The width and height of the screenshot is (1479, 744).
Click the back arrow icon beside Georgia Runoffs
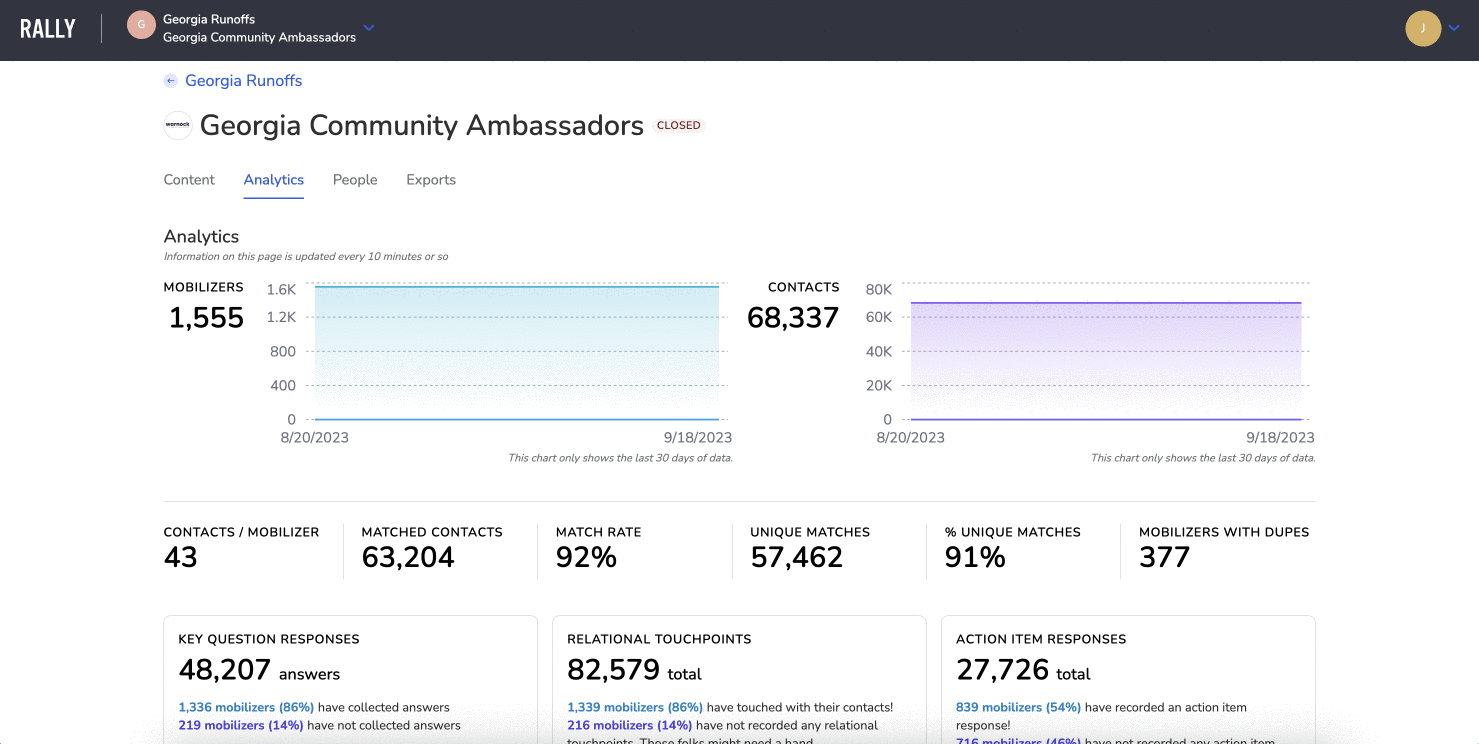[171, 81]
